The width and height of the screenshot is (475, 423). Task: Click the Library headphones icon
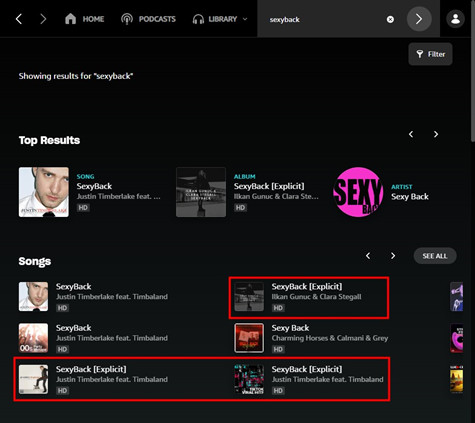[198, 19]
